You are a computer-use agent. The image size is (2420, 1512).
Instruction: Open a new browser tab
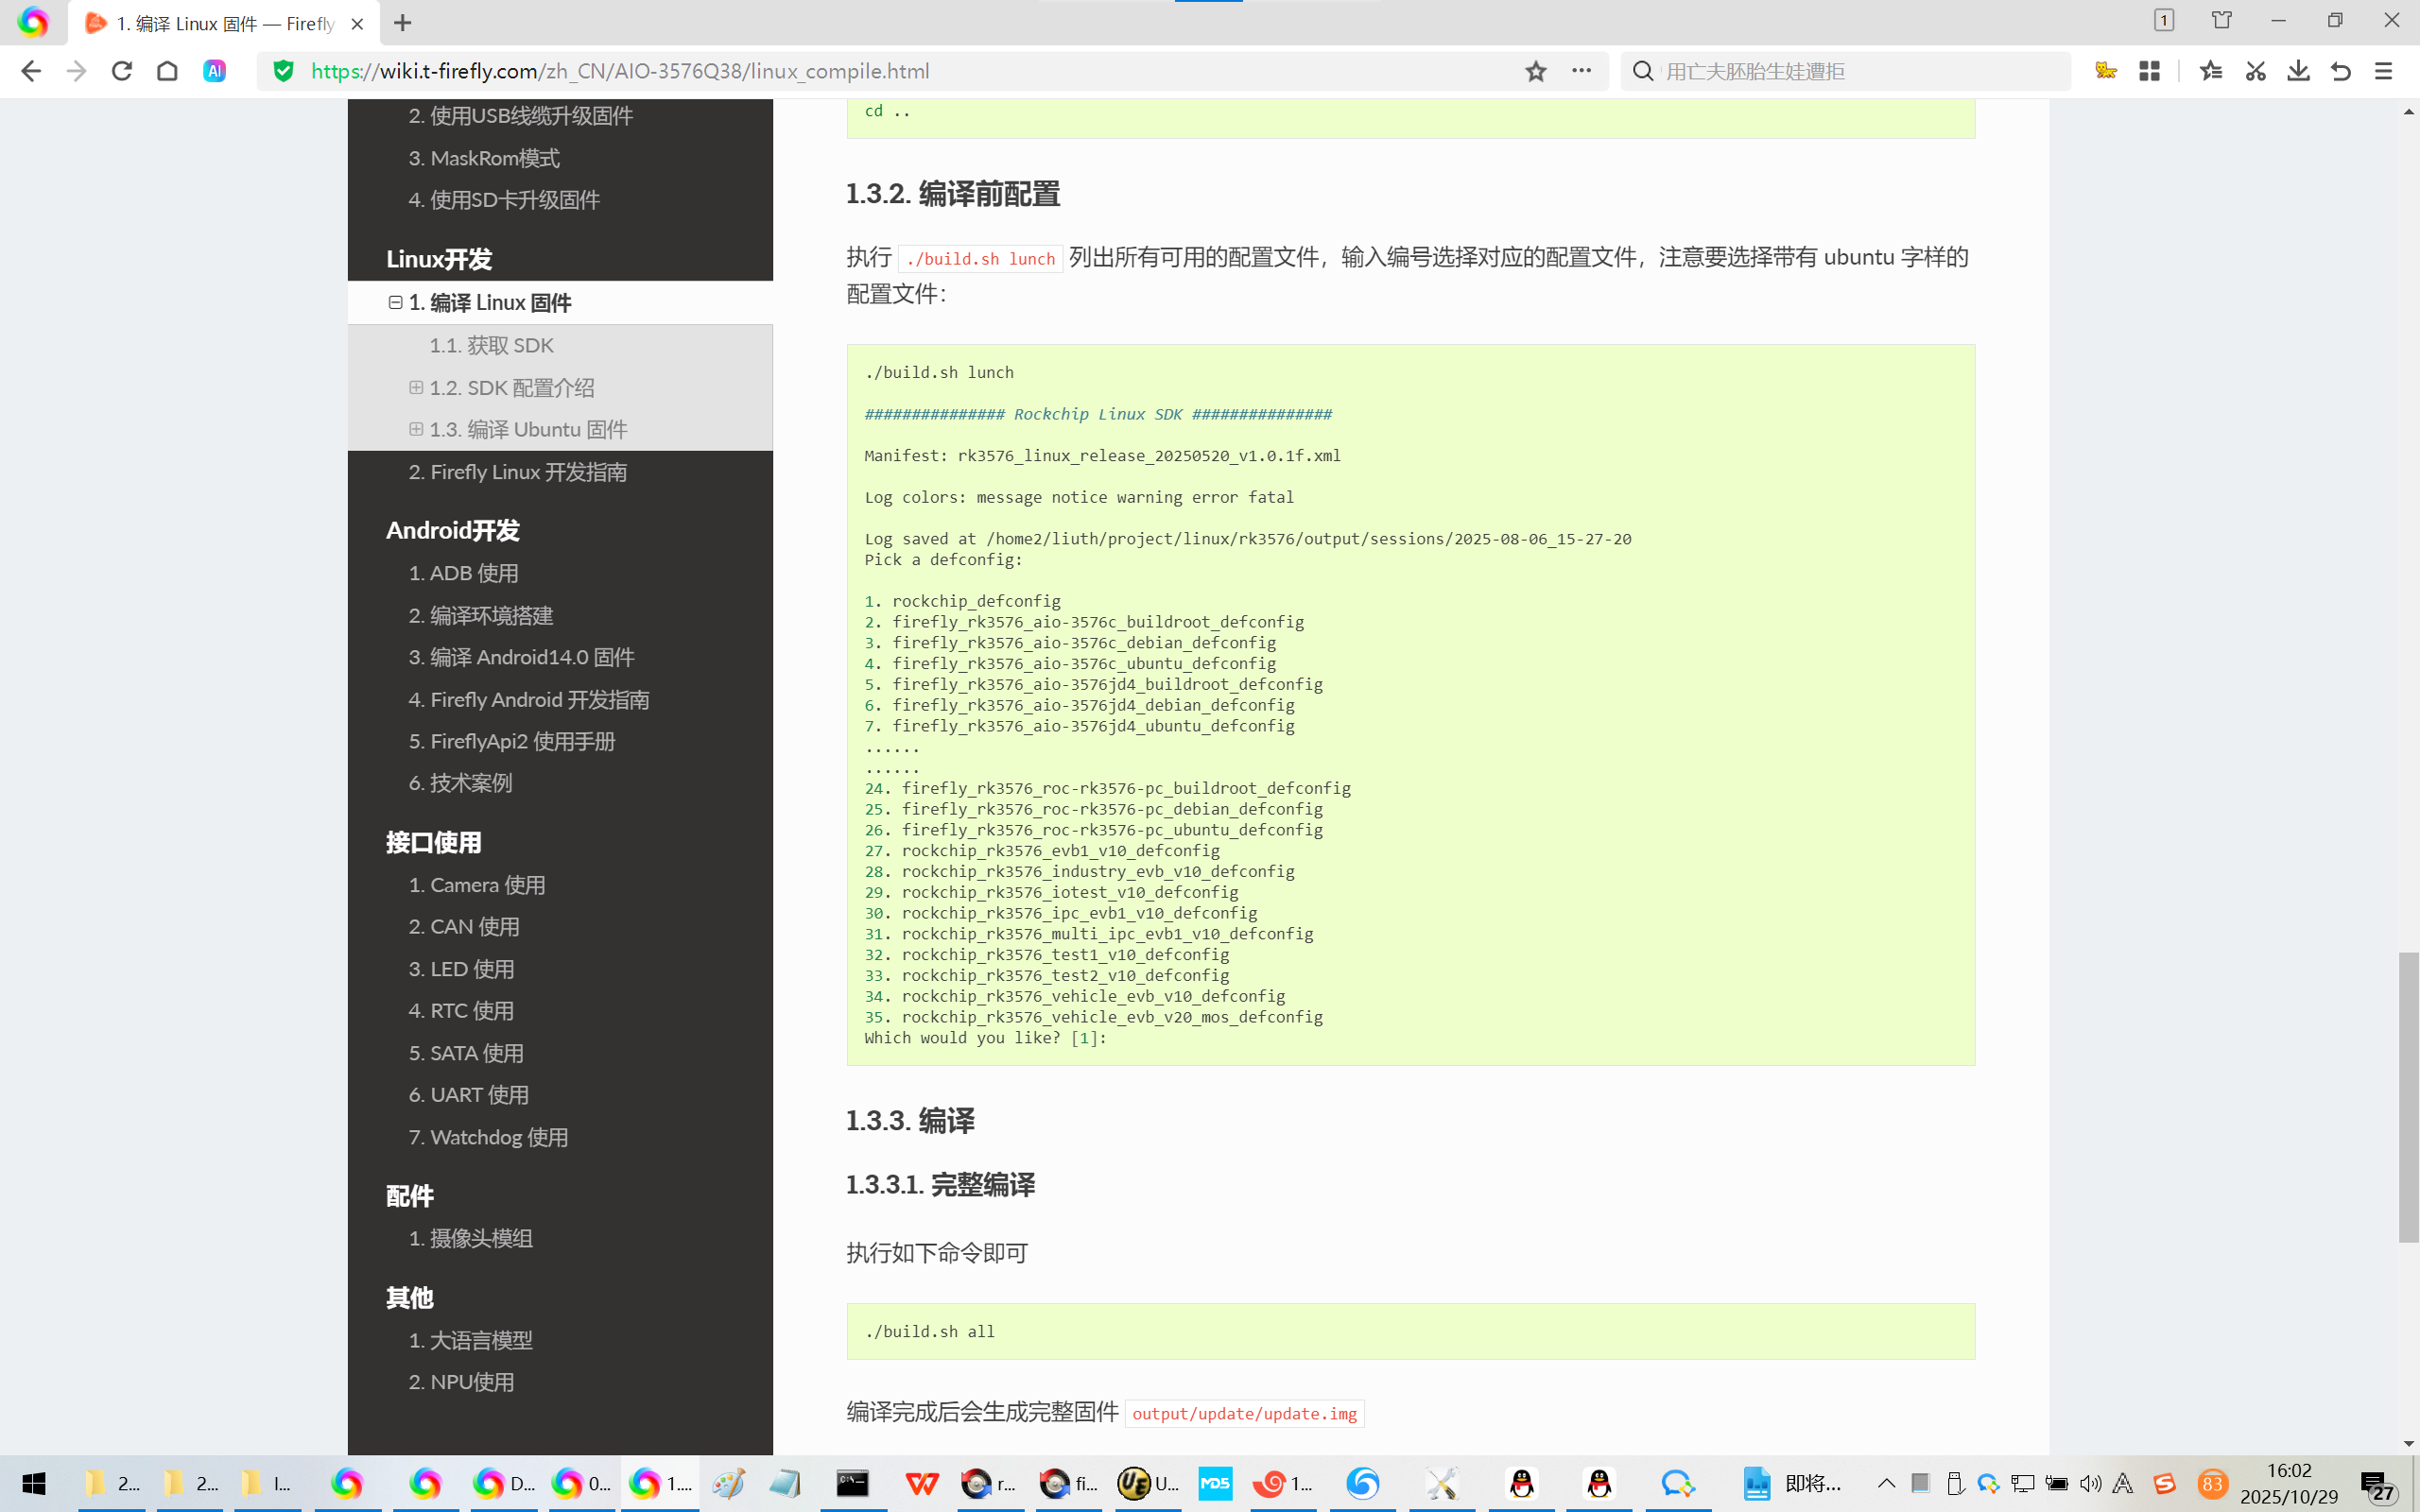[x=403, y=23]
